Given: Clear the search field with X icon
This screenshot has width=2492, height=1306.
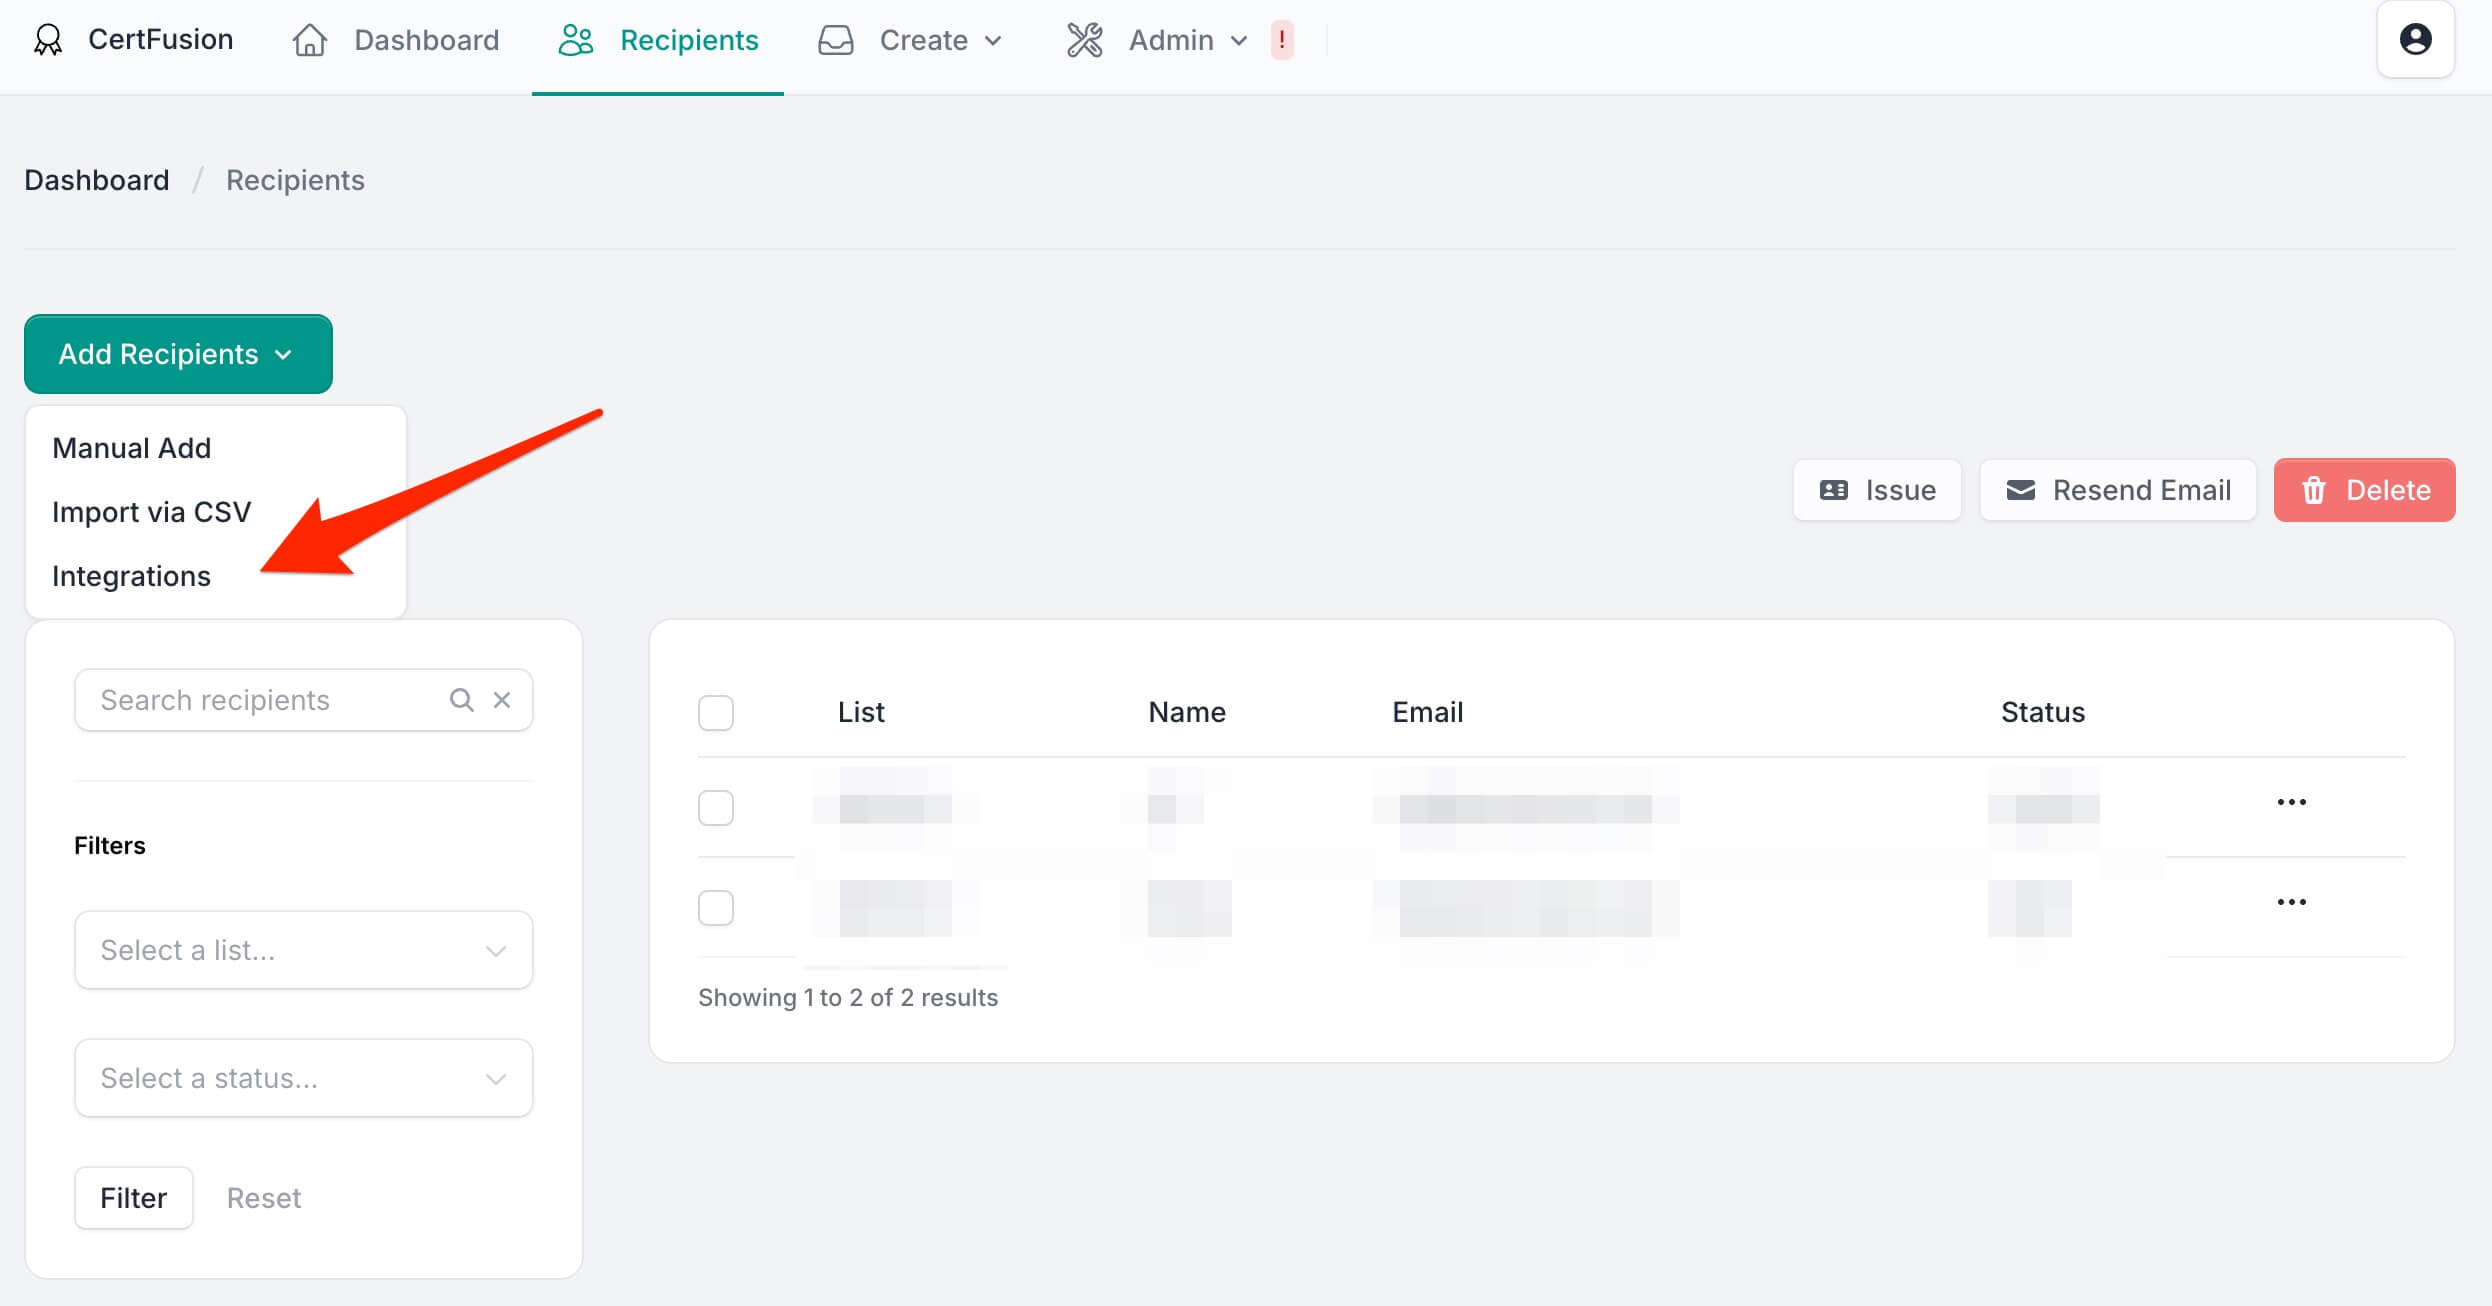Looking at the screenshot, I should 502,700.
